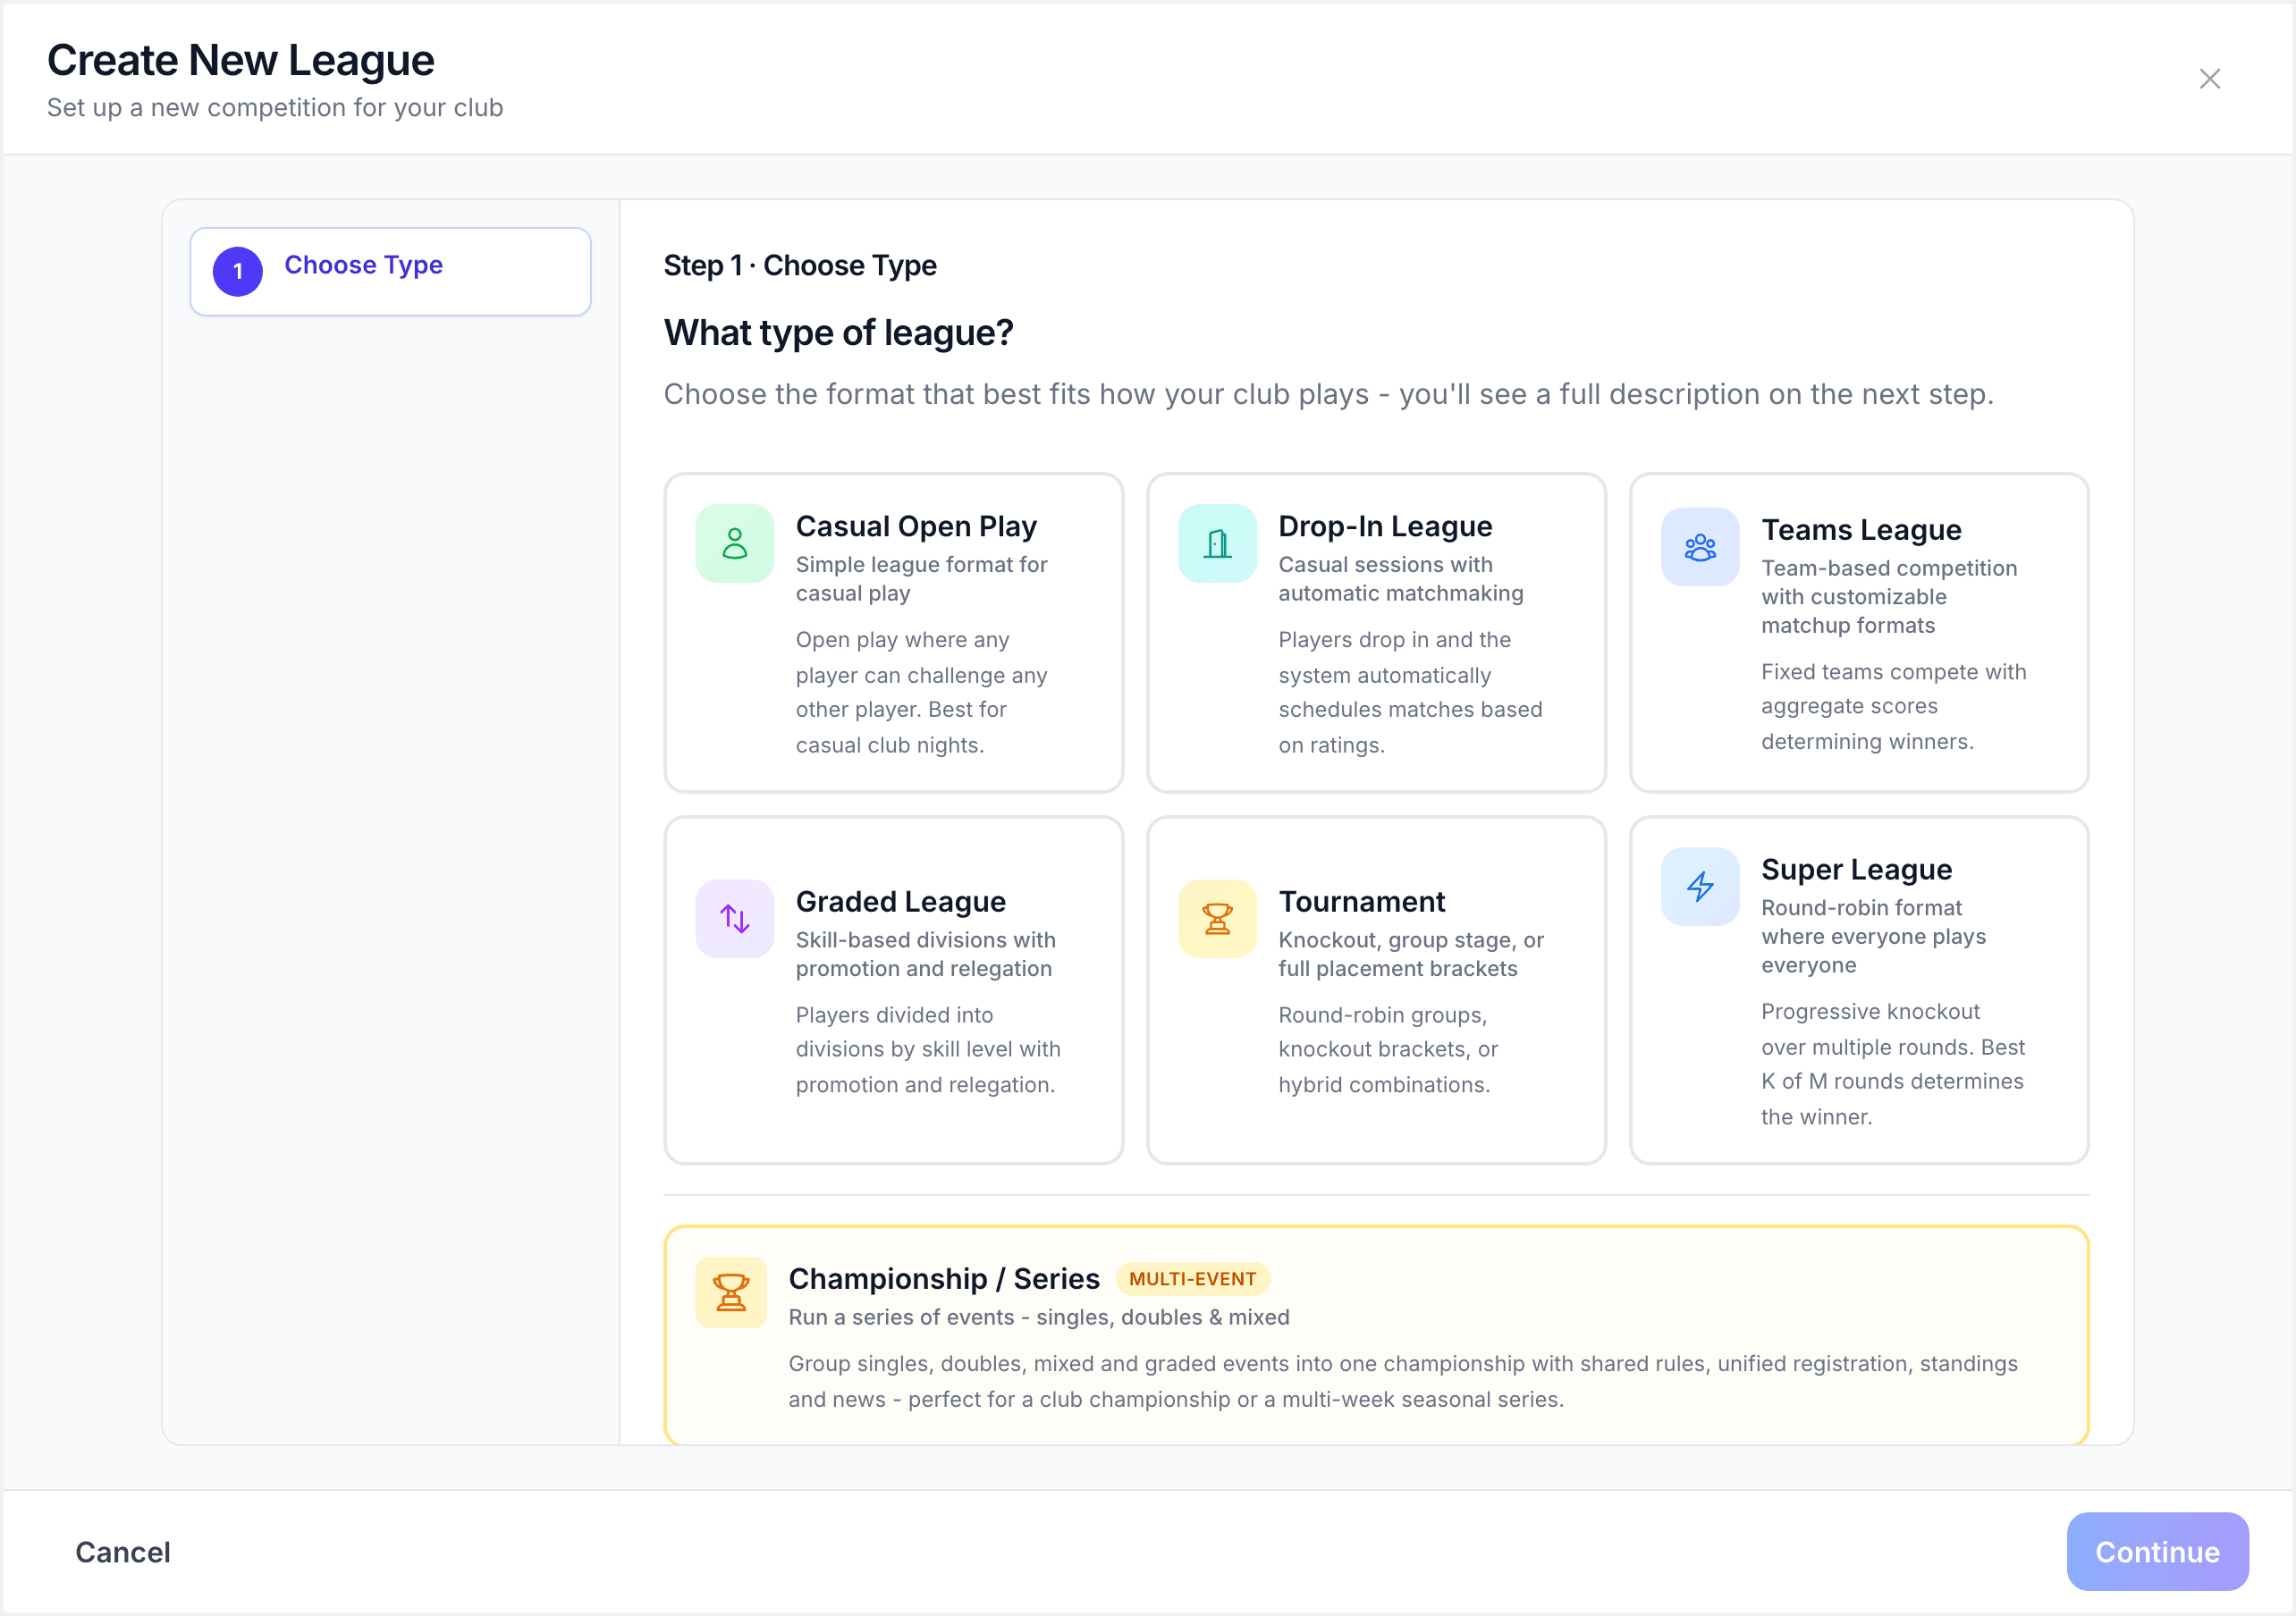Click the Casual Open Play person icon
The height and width of the screenshot is (1616, 2296).
pos(734,543)
